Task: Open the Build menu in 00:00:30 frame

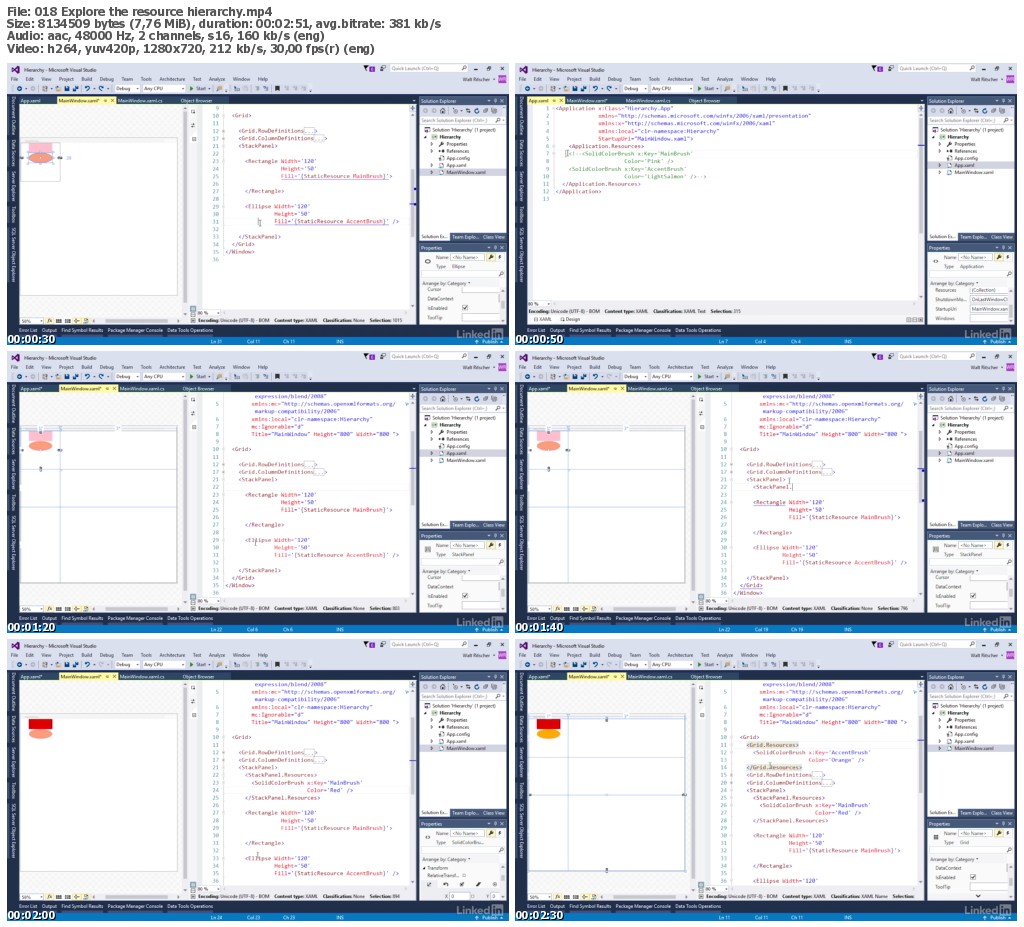Action: pyautogui.click(x=86, y=79)
